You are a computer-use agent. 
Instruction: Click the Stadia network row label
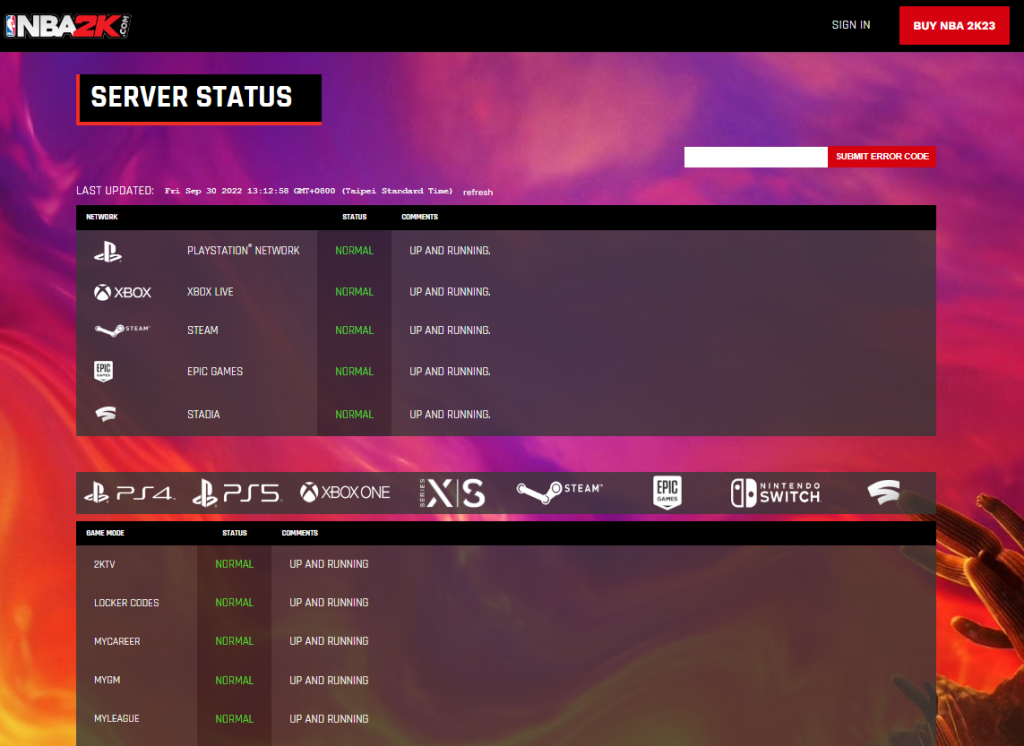pos(204,414)
